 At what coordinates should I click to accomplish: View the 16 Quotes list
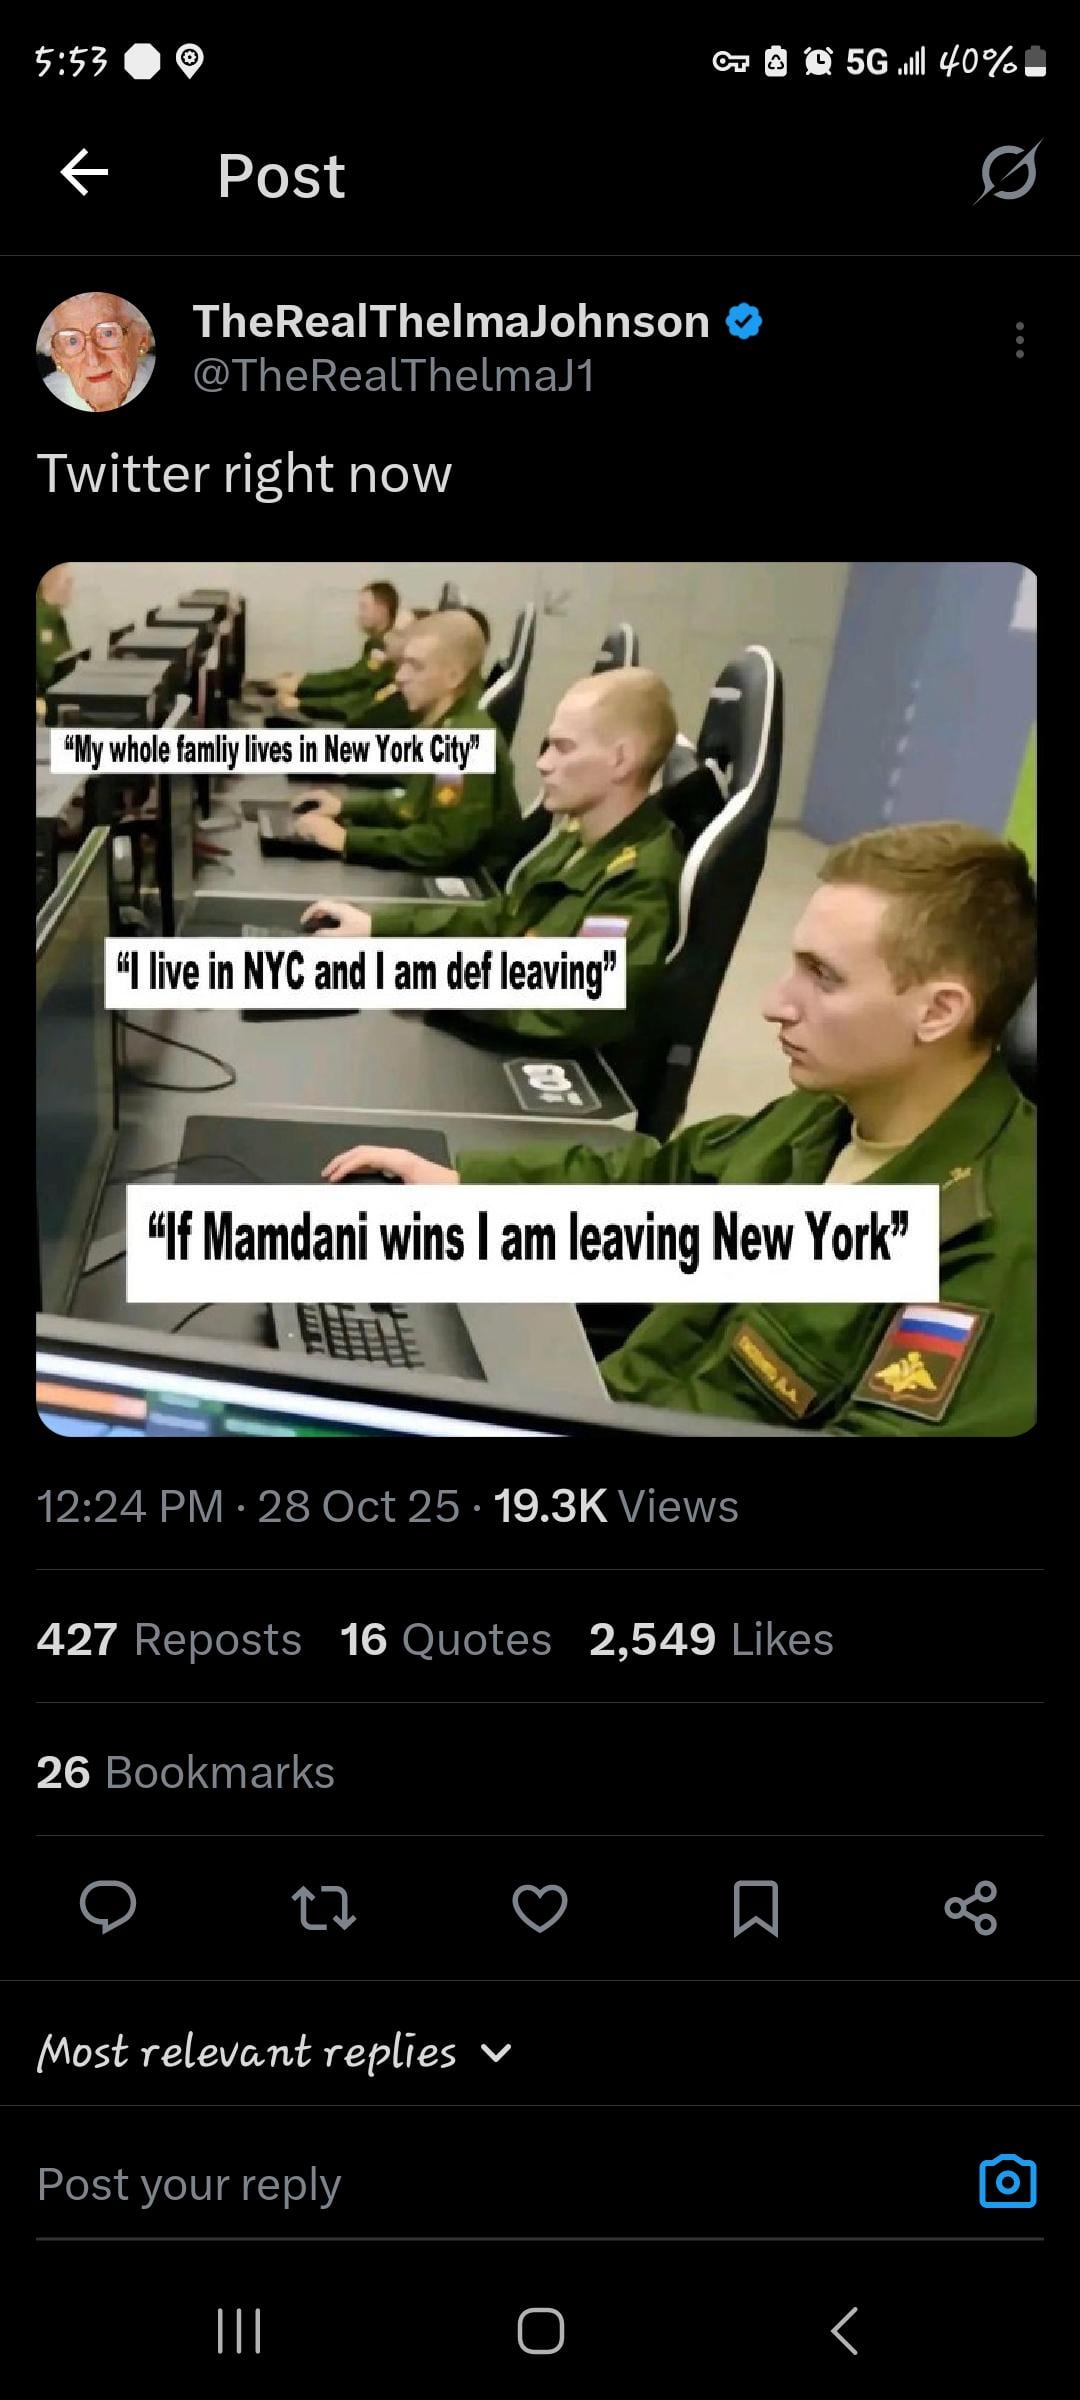(445, 1639)
